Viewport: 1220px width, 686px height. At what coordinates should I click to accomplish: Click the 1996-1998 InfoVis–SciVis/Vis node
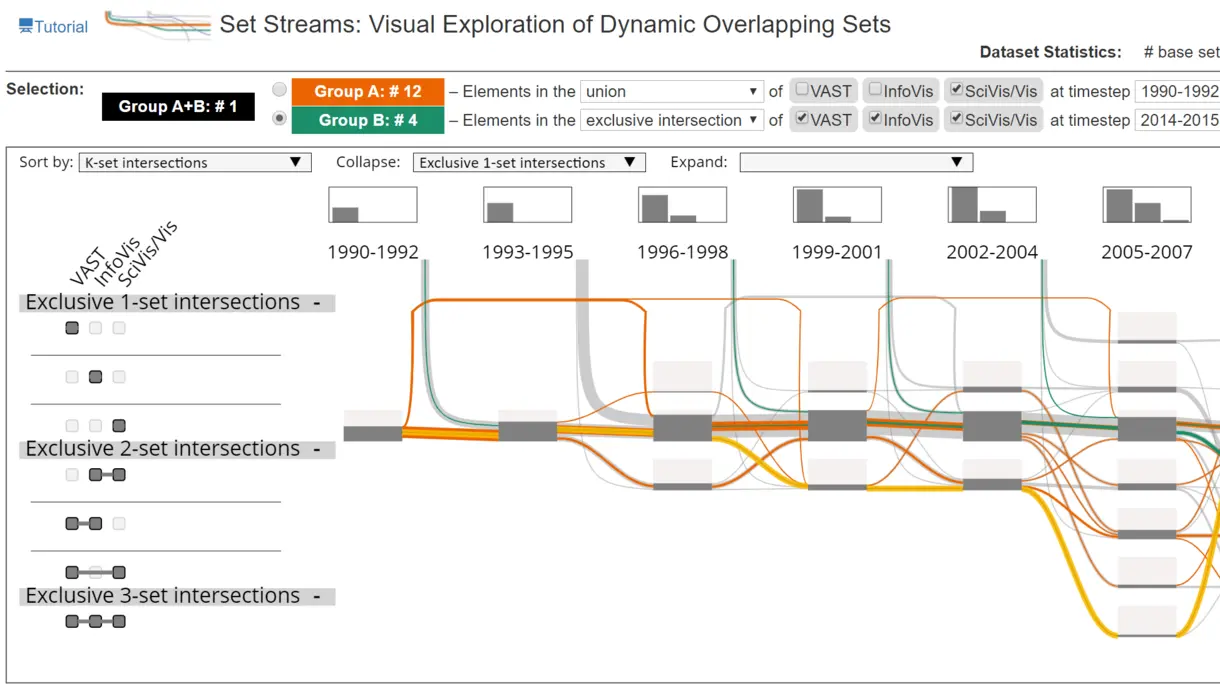[683, 487]
